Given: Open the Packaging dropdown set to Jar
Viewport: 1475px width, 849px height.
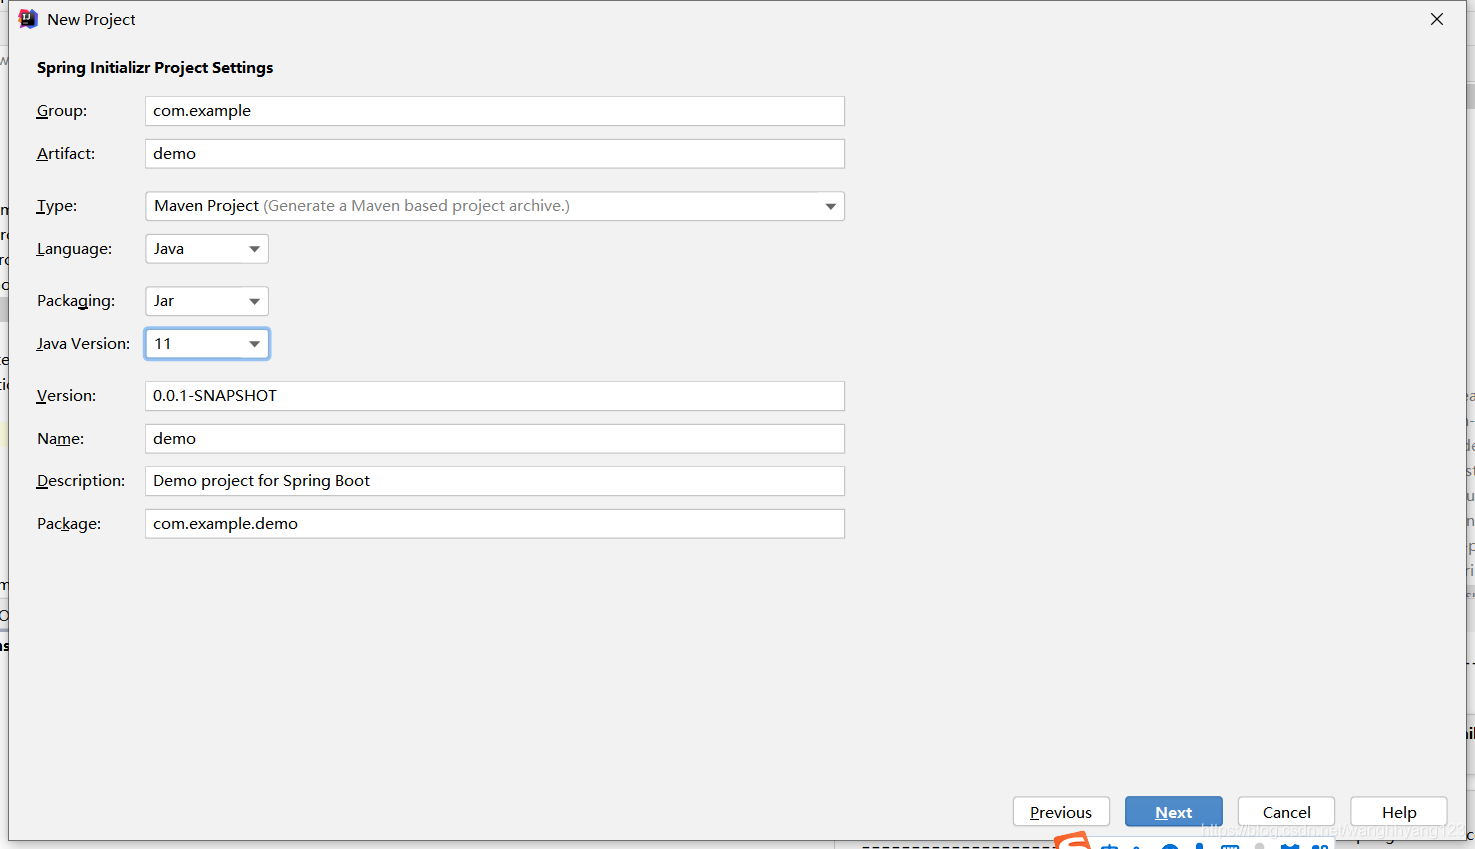Looking at the screenshot, I should coord(207,301).
